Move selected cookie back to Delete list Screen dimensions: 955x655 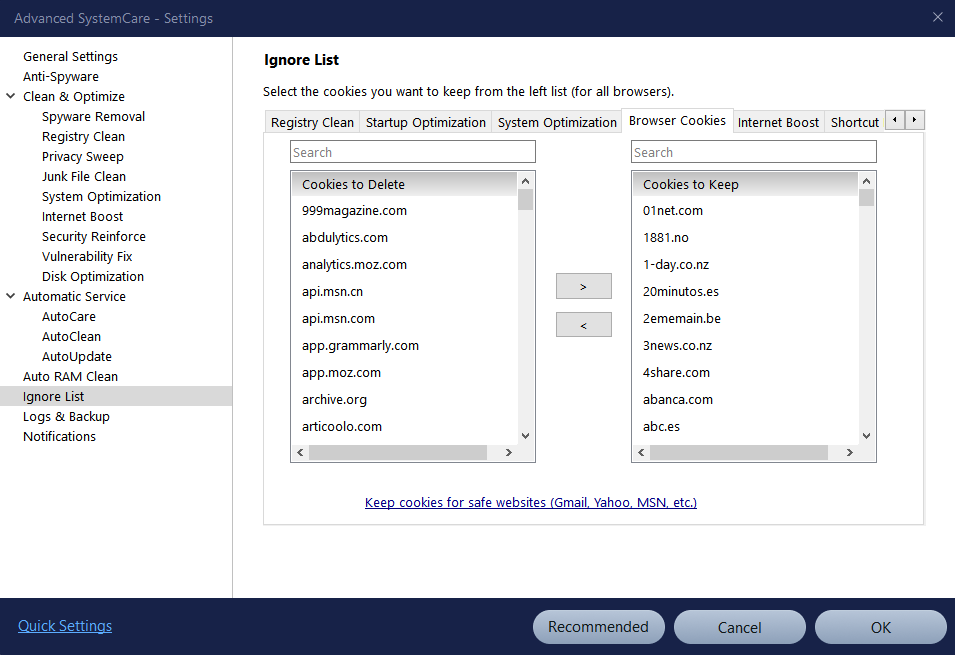(x=583, y=325)
